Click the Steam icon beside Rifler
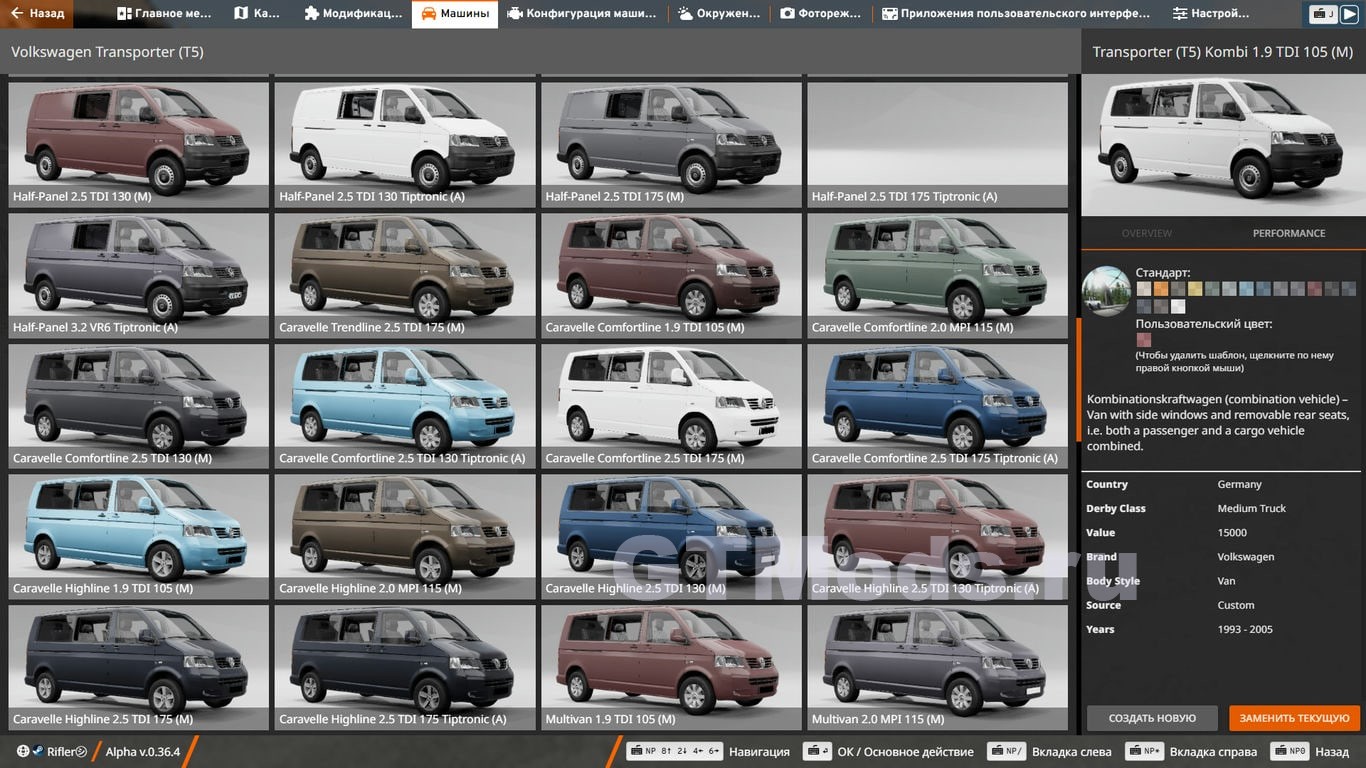The height and width of the screenshot is (768, 1366). (38, 752)
